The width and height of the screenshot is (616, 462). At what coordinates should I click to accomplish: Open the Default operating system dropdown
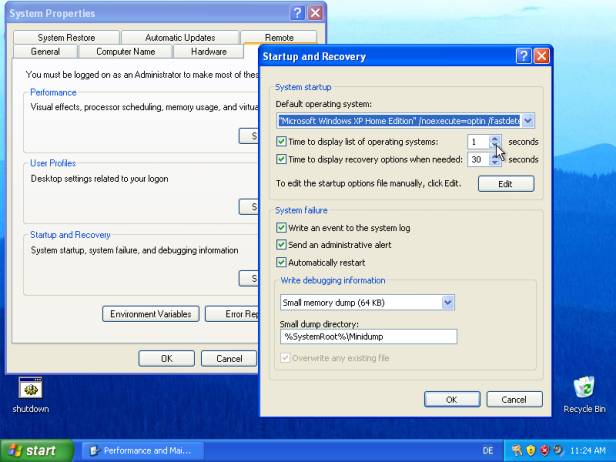pos(528,121)
